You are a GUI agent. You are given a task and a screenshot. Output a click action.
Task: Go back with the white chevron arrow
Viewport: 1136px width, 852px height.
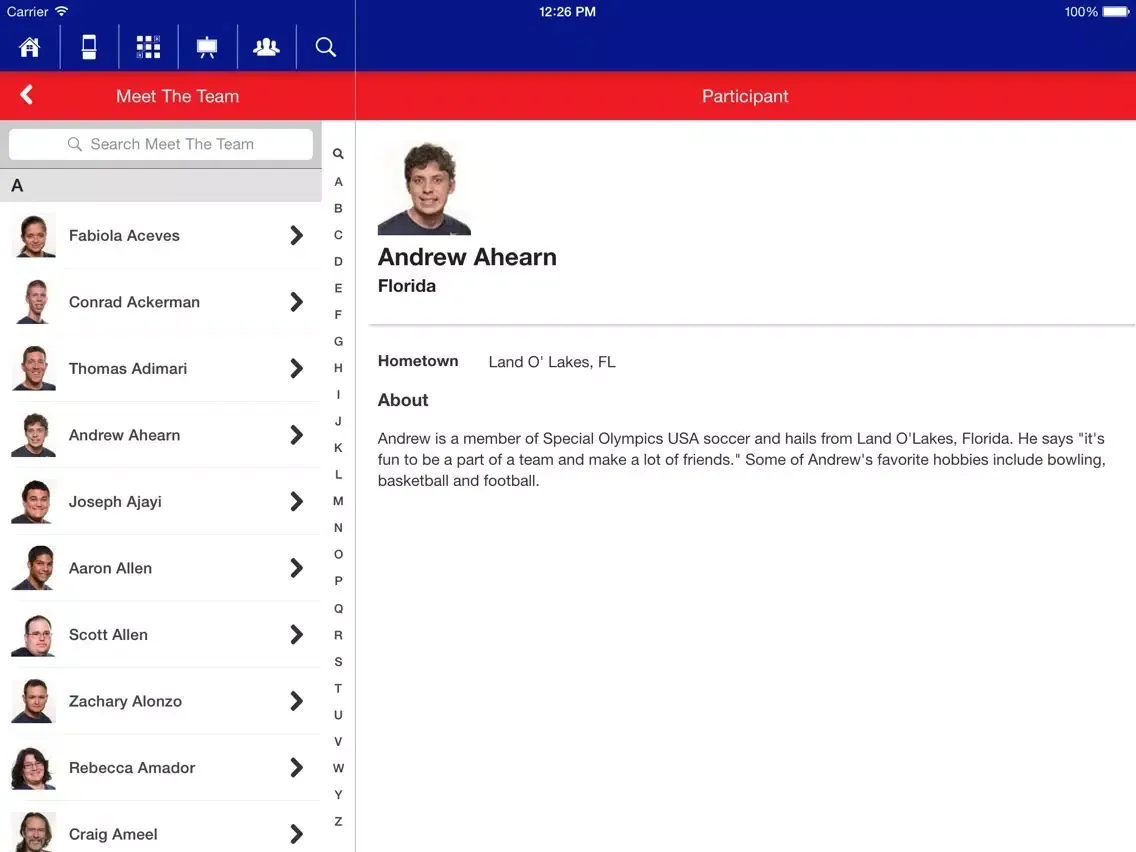point(27,95)
